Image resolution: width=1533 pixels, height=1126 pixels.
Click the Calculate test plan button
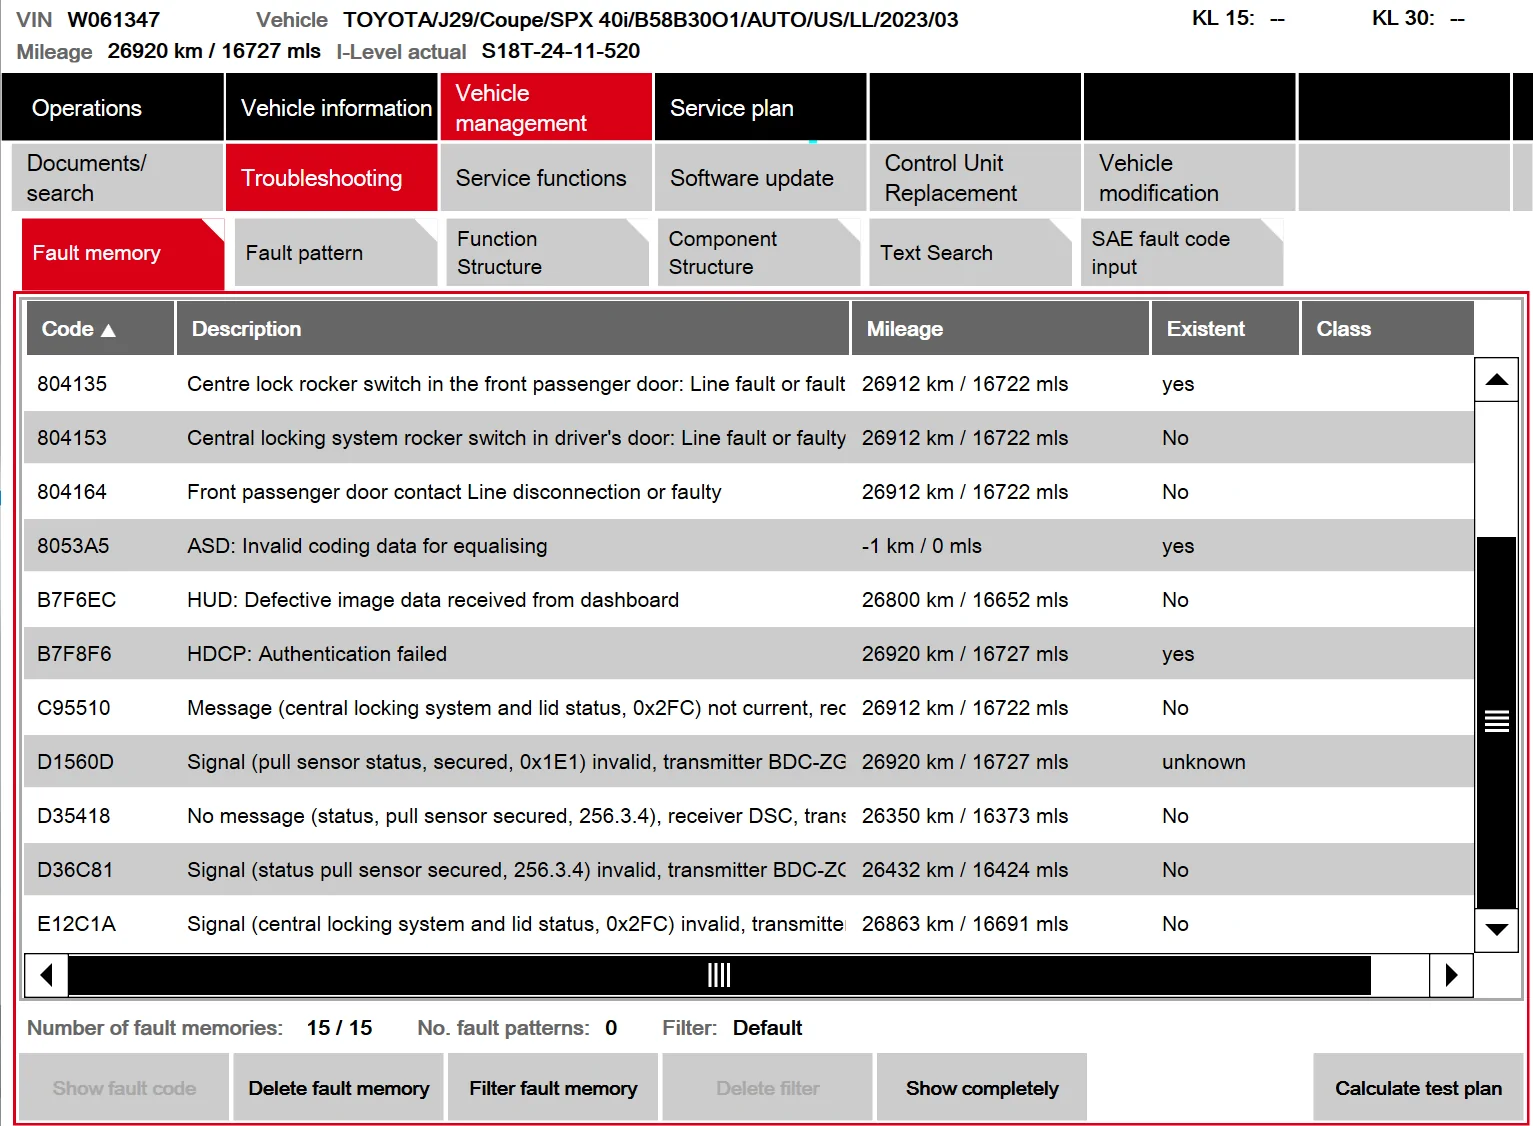[1418, 1088]
